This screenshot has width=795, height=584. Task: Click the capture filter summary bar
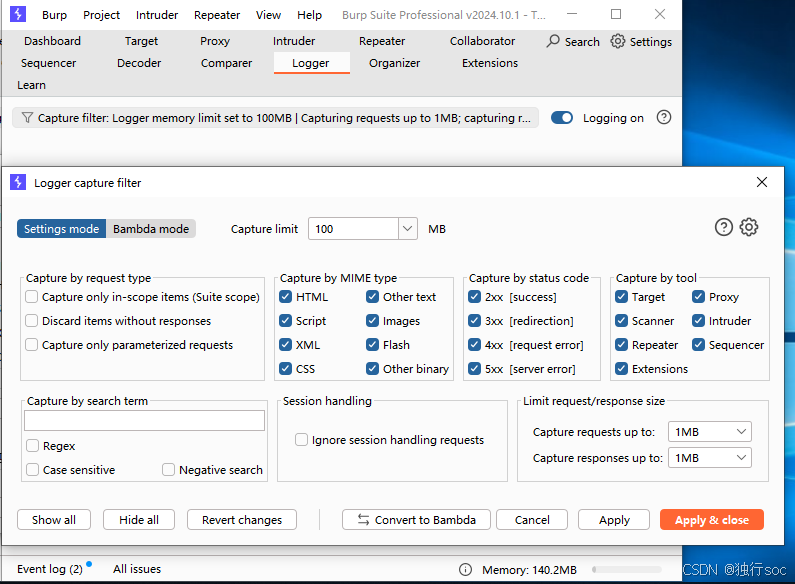pyautogui.click(x=275, y=118)
